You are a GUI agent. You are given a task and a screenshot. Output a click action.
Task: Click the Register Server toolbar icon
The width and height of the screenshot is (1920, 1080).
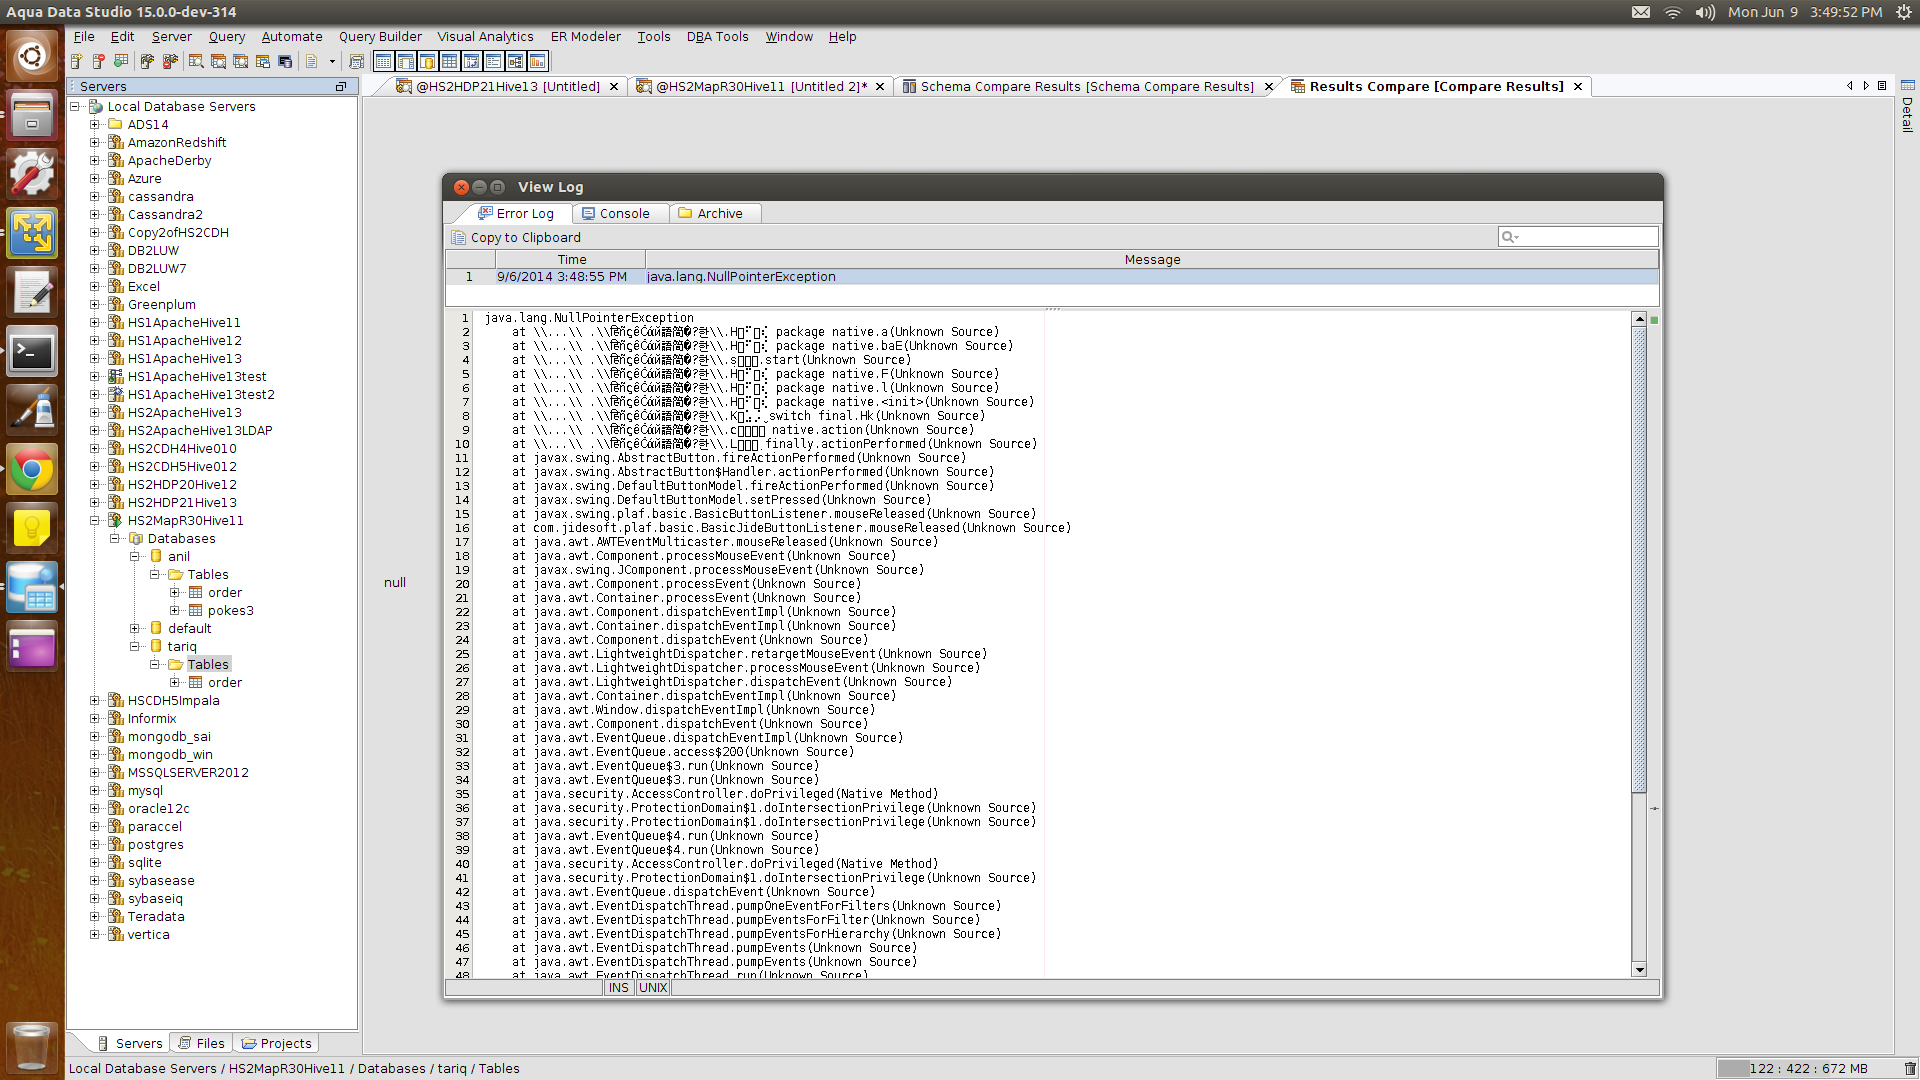76,61
